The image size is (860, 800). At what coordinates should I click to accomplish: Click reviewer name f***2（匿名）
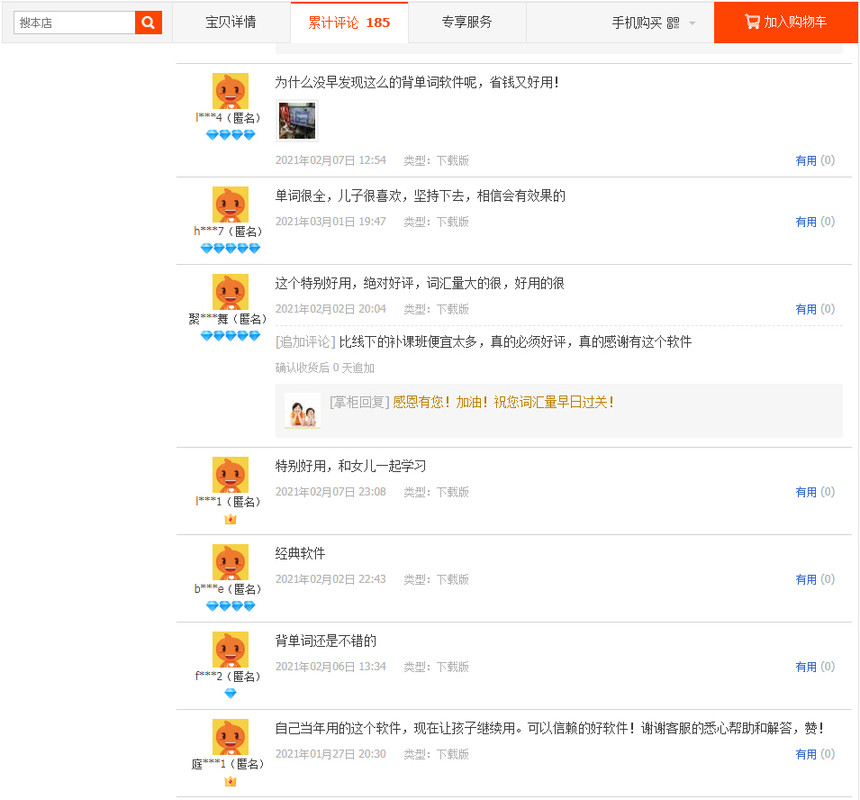pyautogui.click(x=229, y=677)
